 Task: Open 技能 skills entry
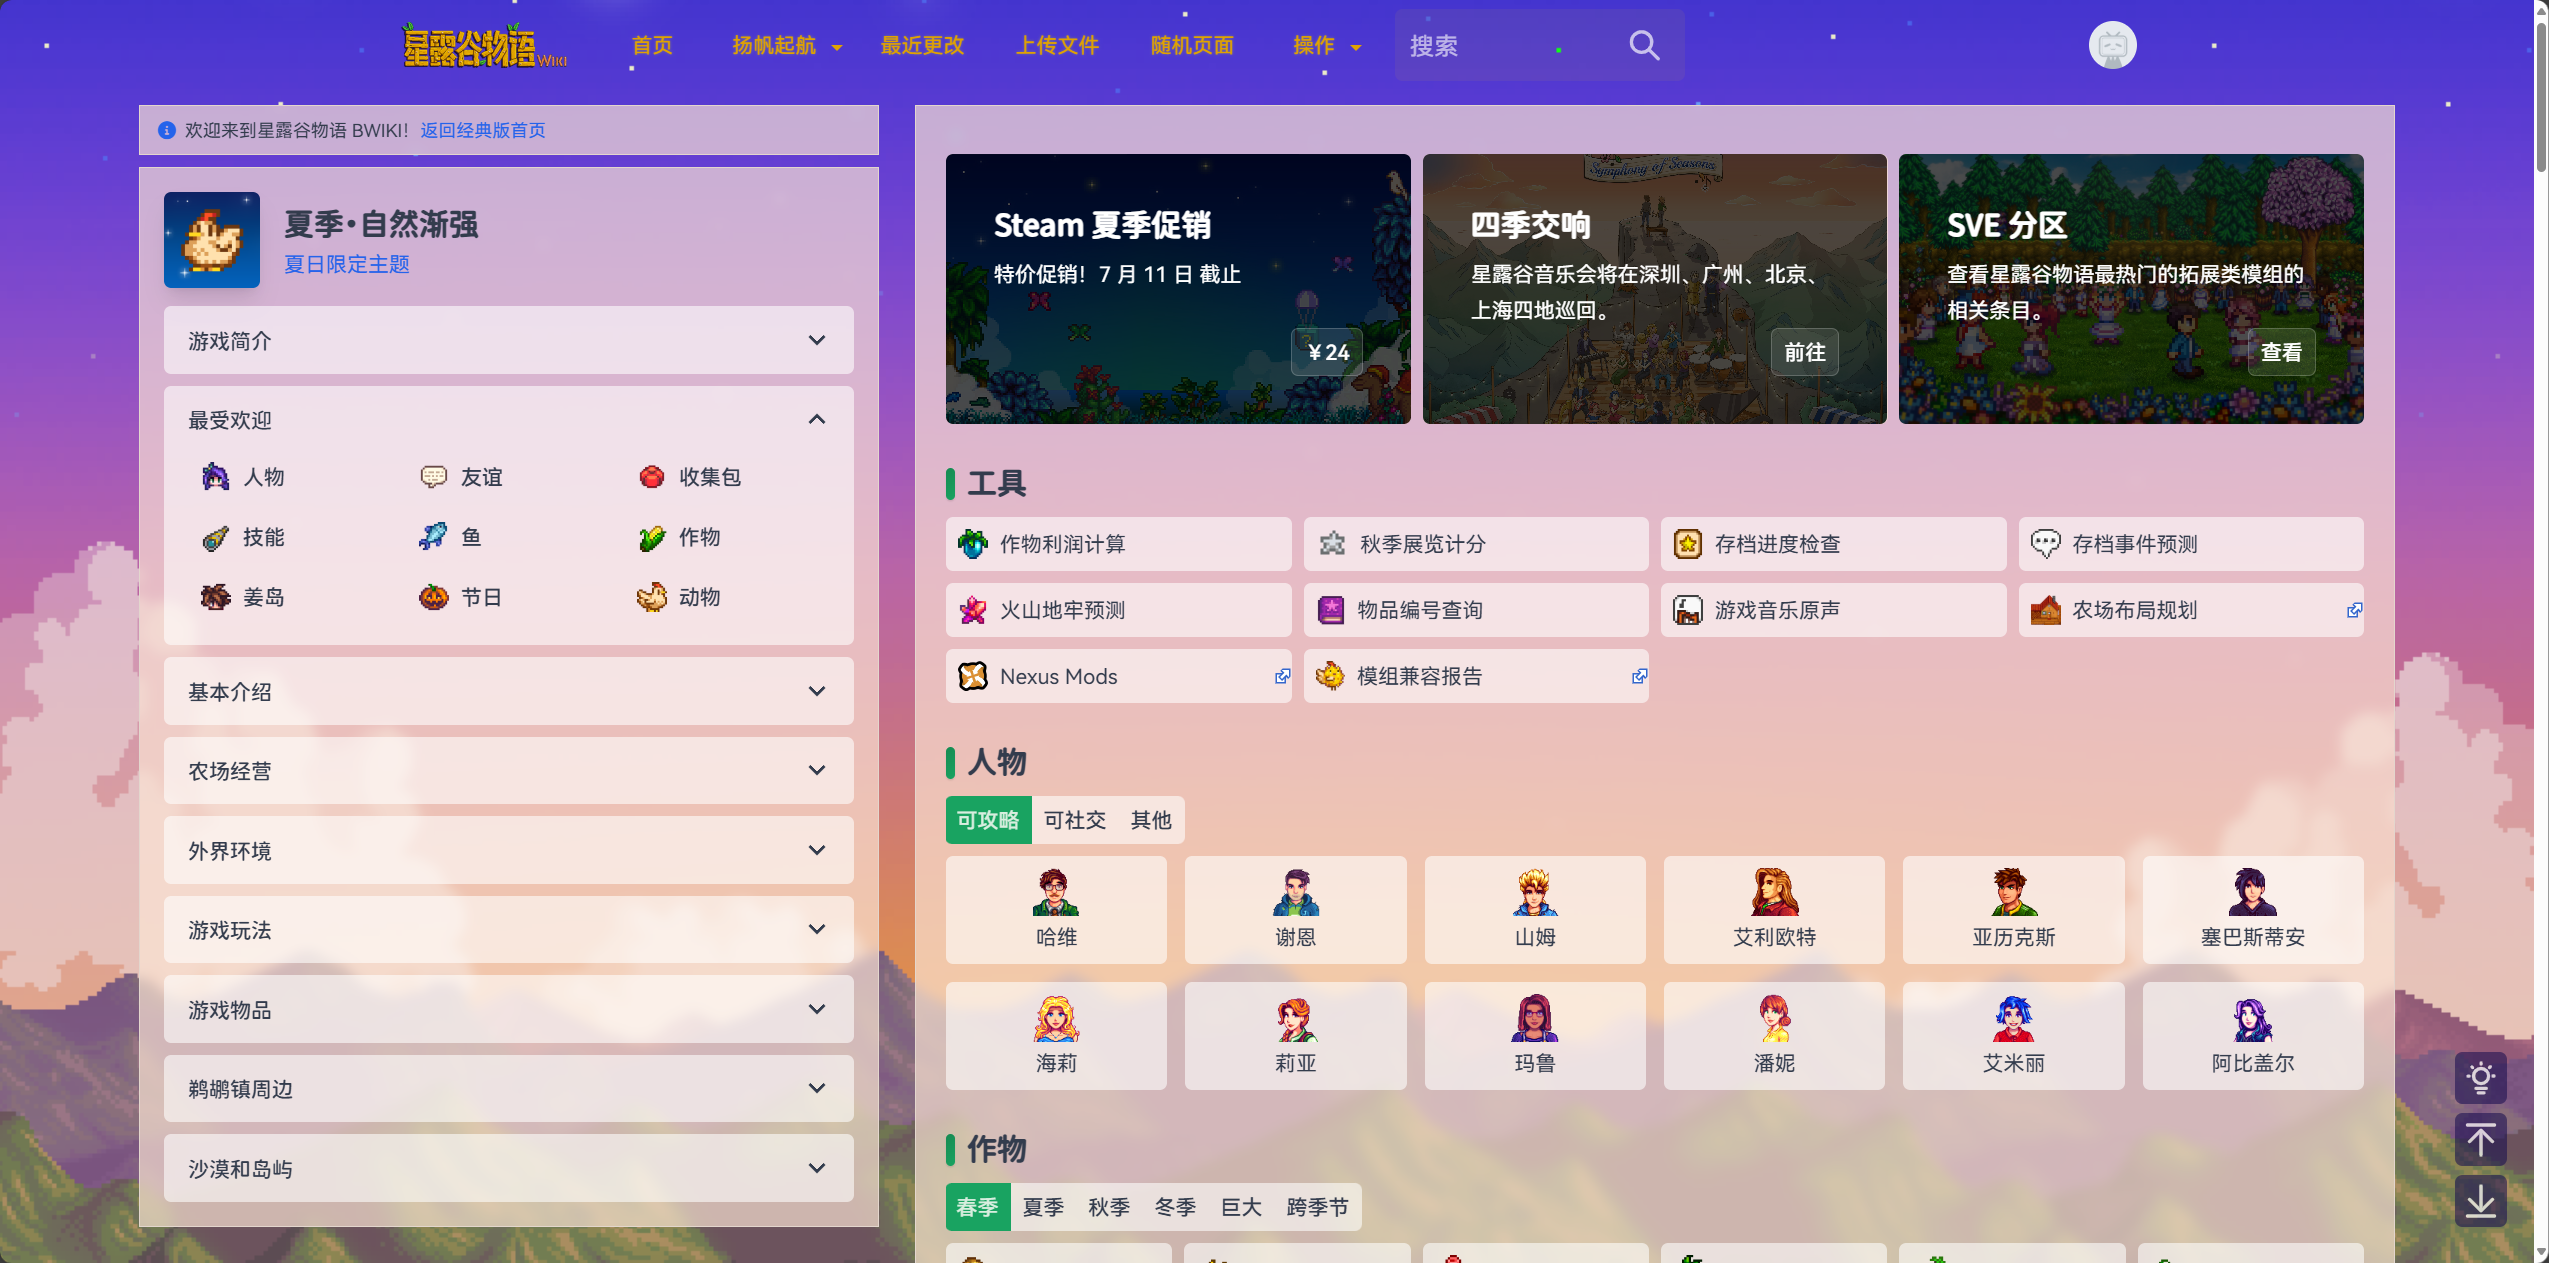[244, 537]
